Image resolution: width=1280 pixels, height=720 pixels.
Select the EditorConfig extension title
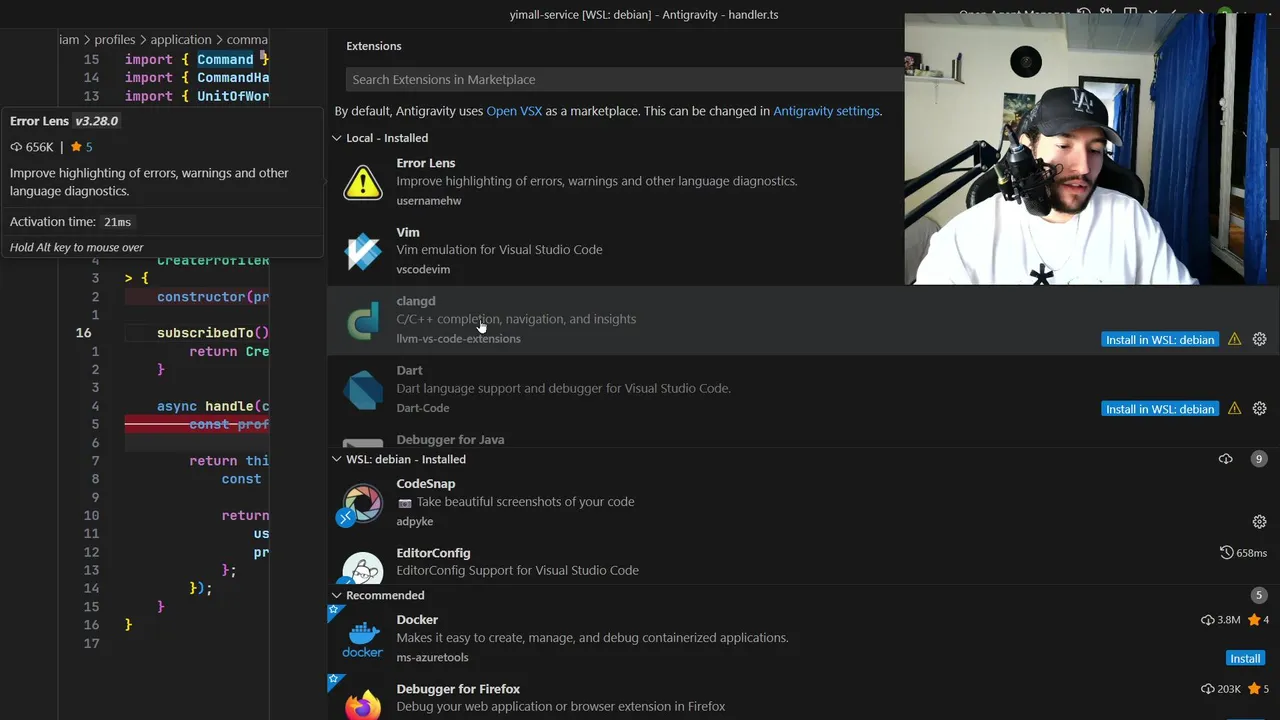433,553
